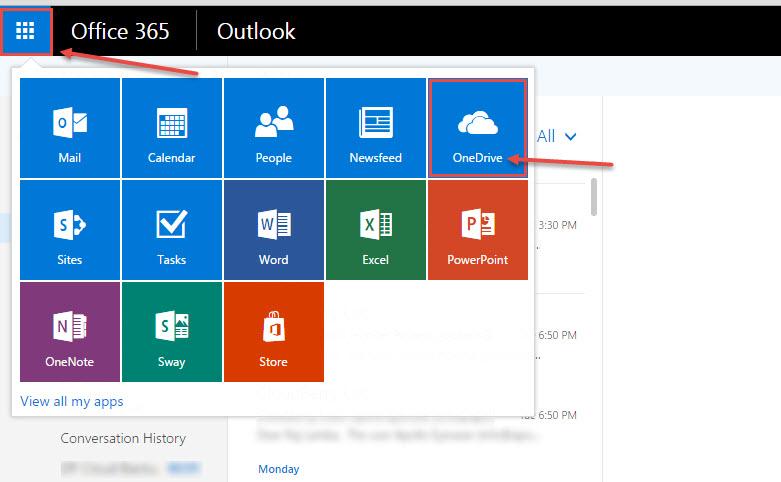Viewport: 781px width, 482px height.
Task: Click the message list vertical scrollbar
Action: tap(594, 197)
